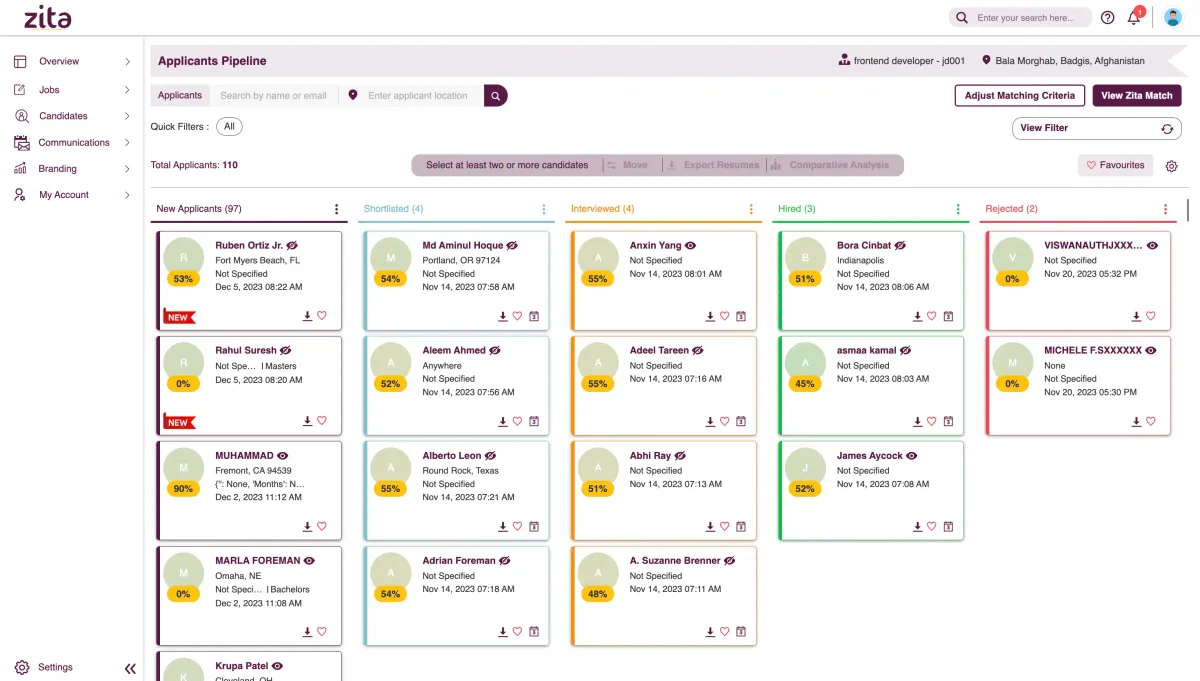Open calendar icon on Abhi Ray card
This screenshot has width=1200, height=681.
[x=741, y=526]
